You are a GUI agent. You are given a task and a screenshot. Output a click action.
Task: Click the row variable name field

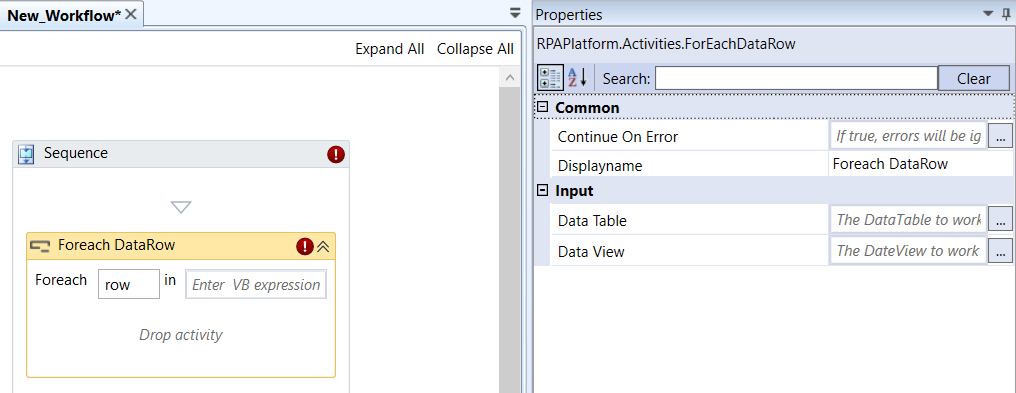tap(128, 284)
